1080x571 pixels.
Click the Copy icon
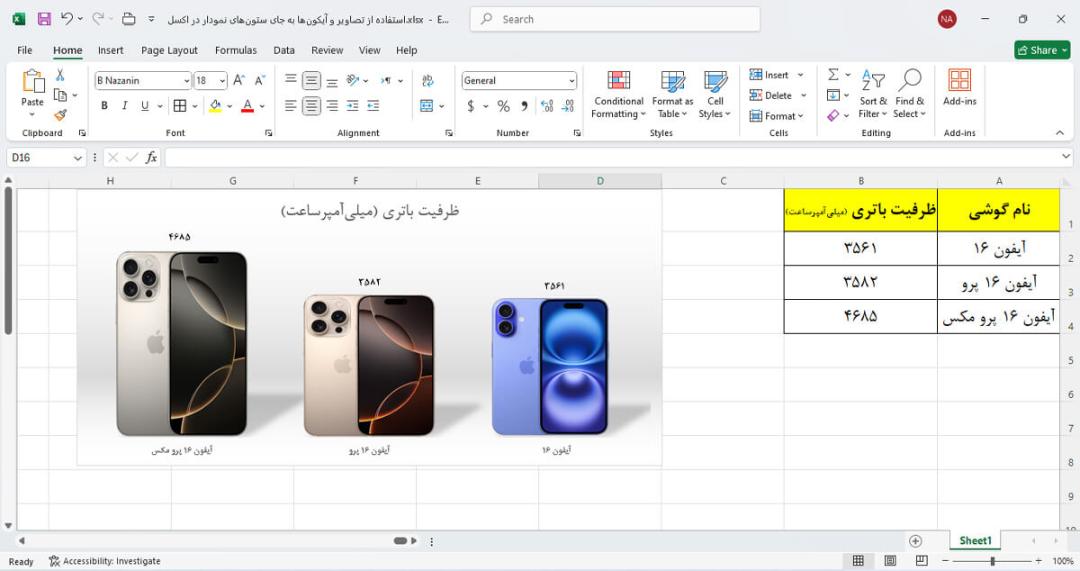point(61,95)
